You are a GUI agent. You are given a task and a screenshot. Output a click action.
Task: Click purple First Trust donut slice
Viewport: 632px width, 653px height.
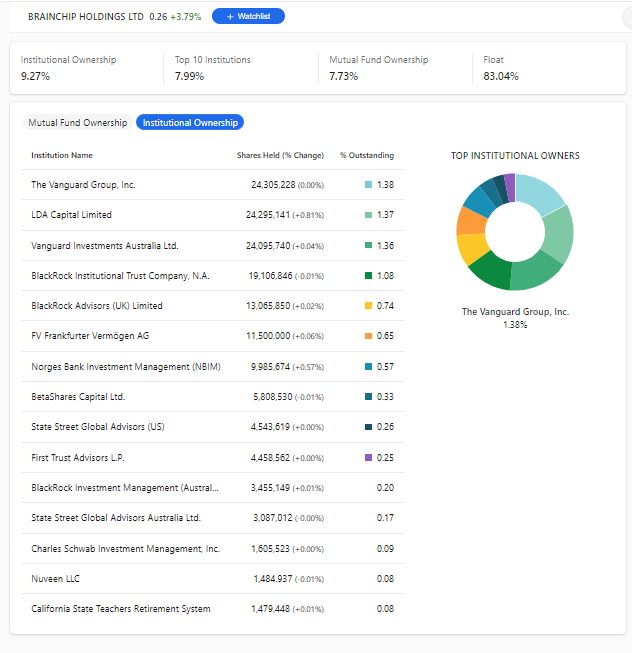[510, 187]
